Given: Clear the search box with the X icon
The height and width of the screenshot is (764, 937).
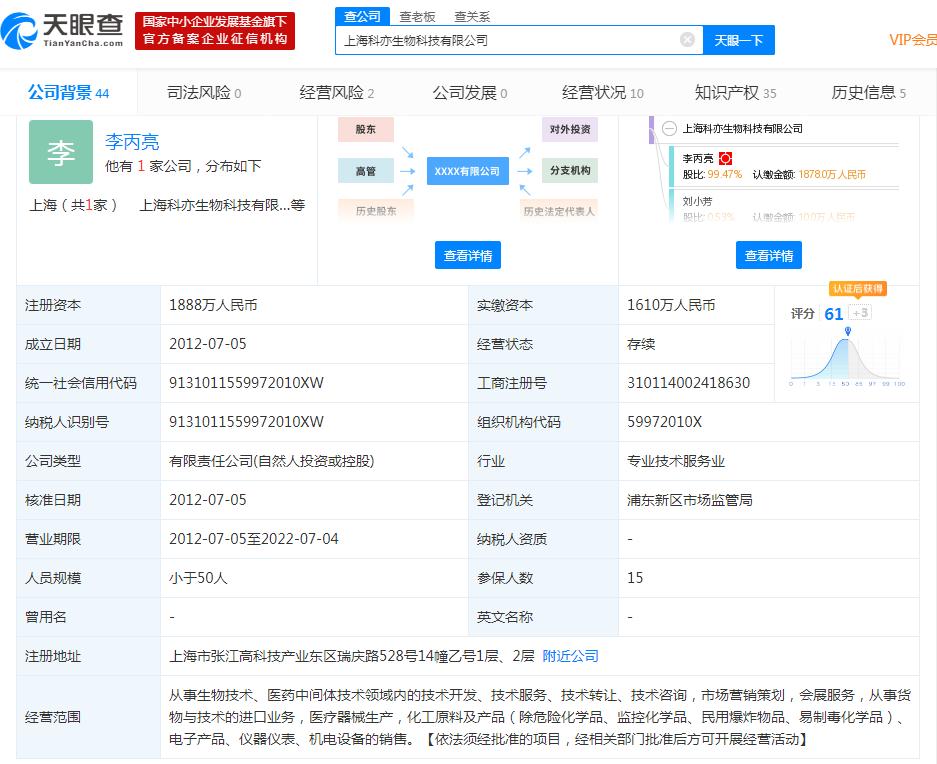Looking at the screenshot, I should (x=687, y=39).
